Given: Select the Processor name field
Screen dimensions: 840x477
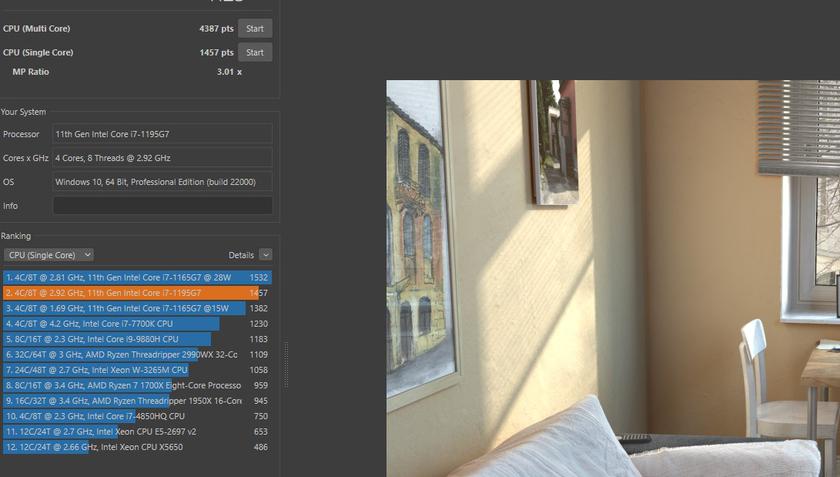Looking at the screenshot, I should click(x=162, y=134).
